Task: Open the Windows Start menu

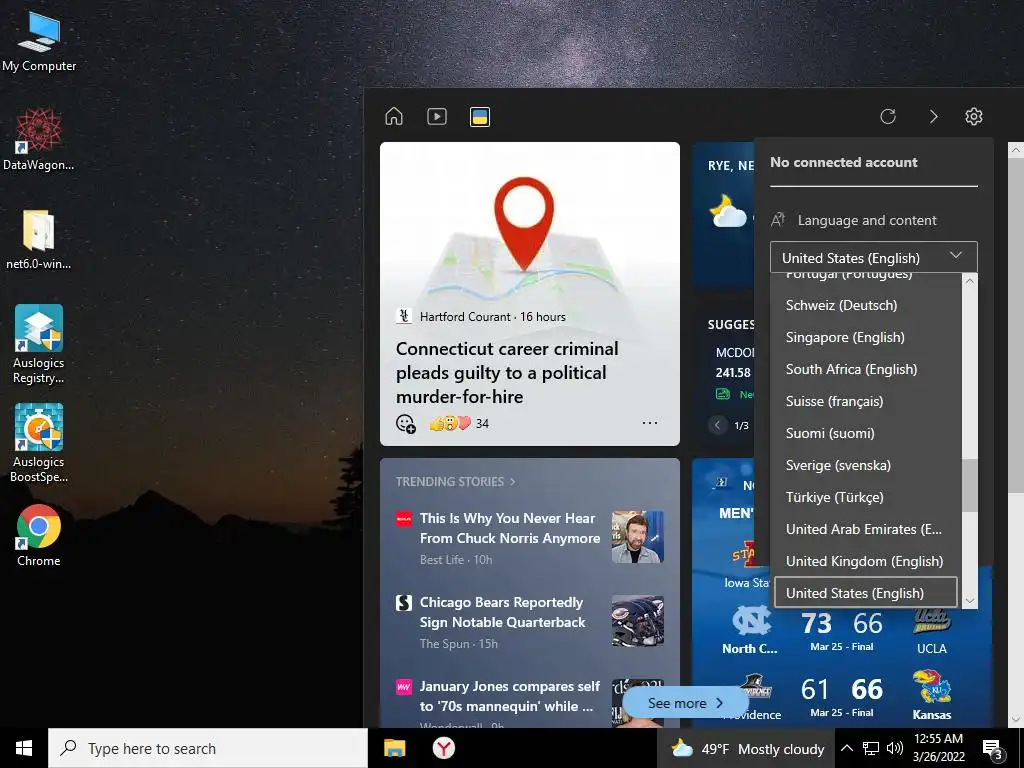Action: [x=24, y=748]
